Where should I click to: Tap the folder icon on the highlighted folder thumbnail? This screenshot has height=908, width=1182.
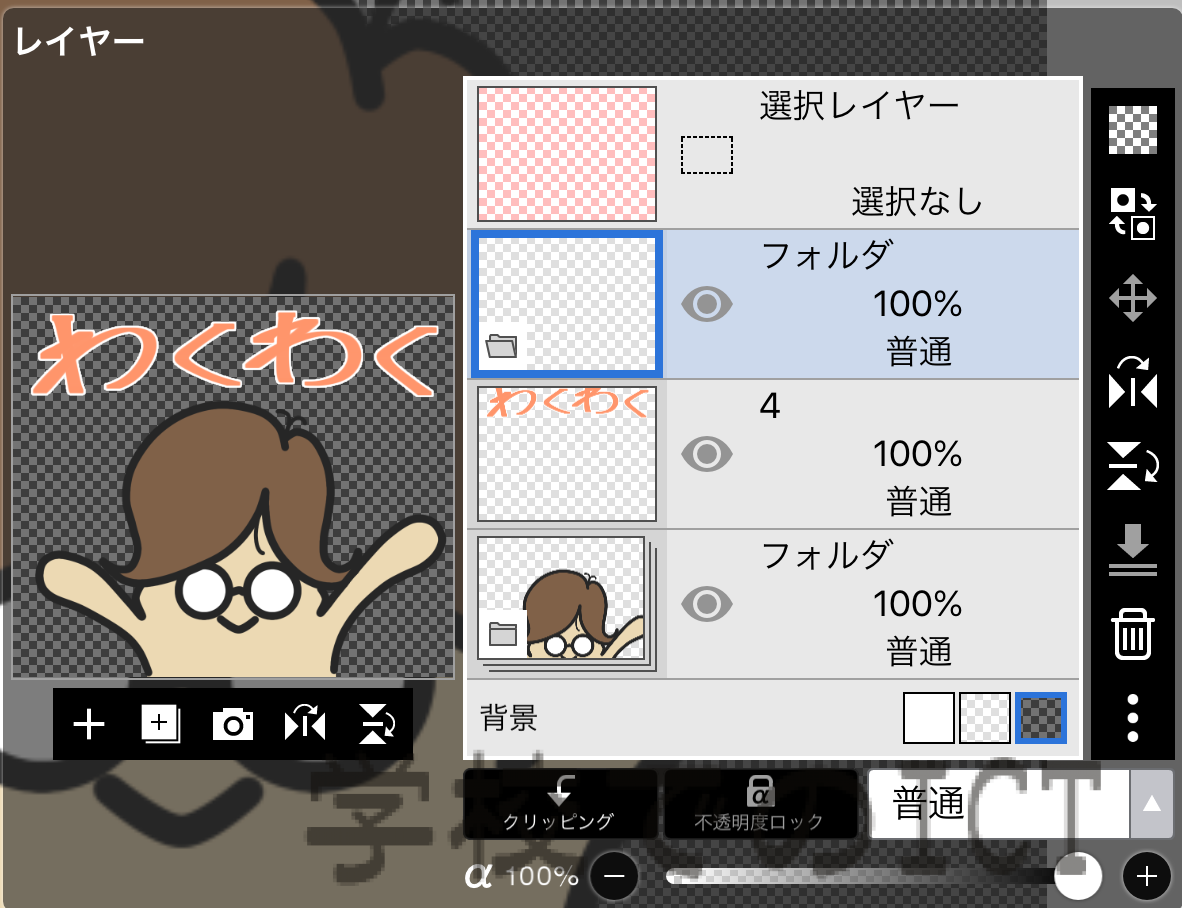(x=501, y=346)
